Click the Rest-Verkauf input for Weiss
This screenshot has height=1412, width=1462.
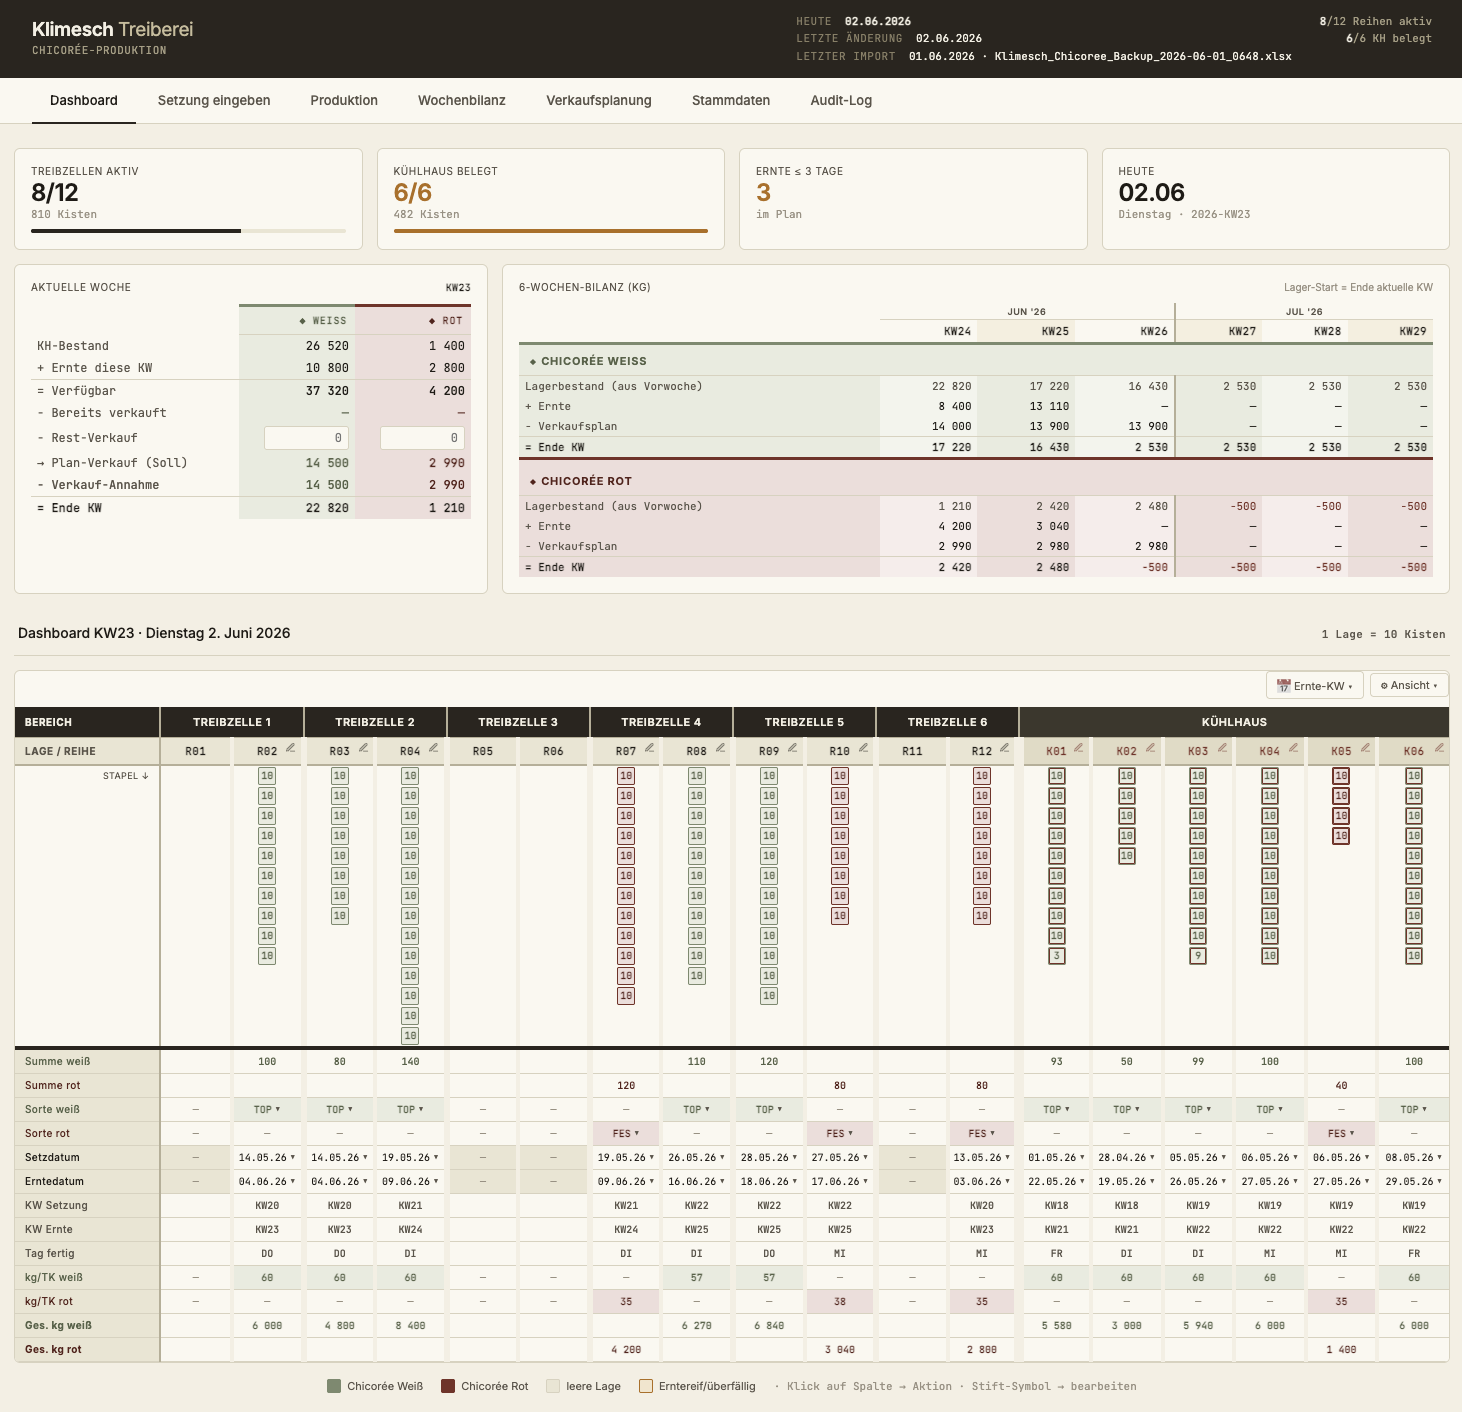306,438
